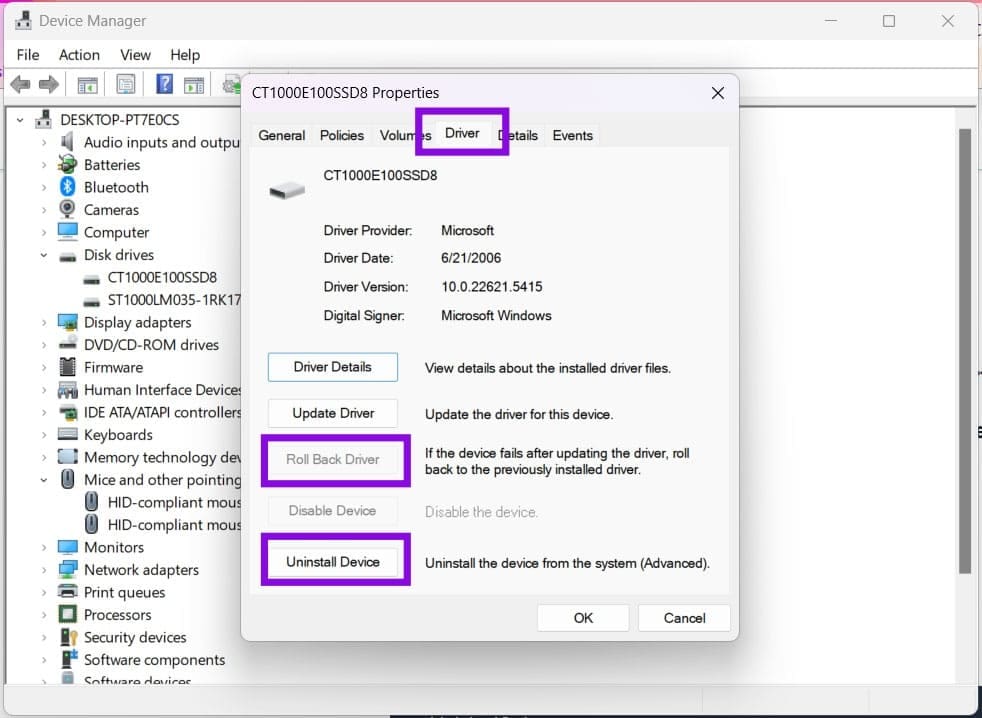This screenshot has height=718, width=982.
Task: Select the Driver tab
Action: pos(462,133)
